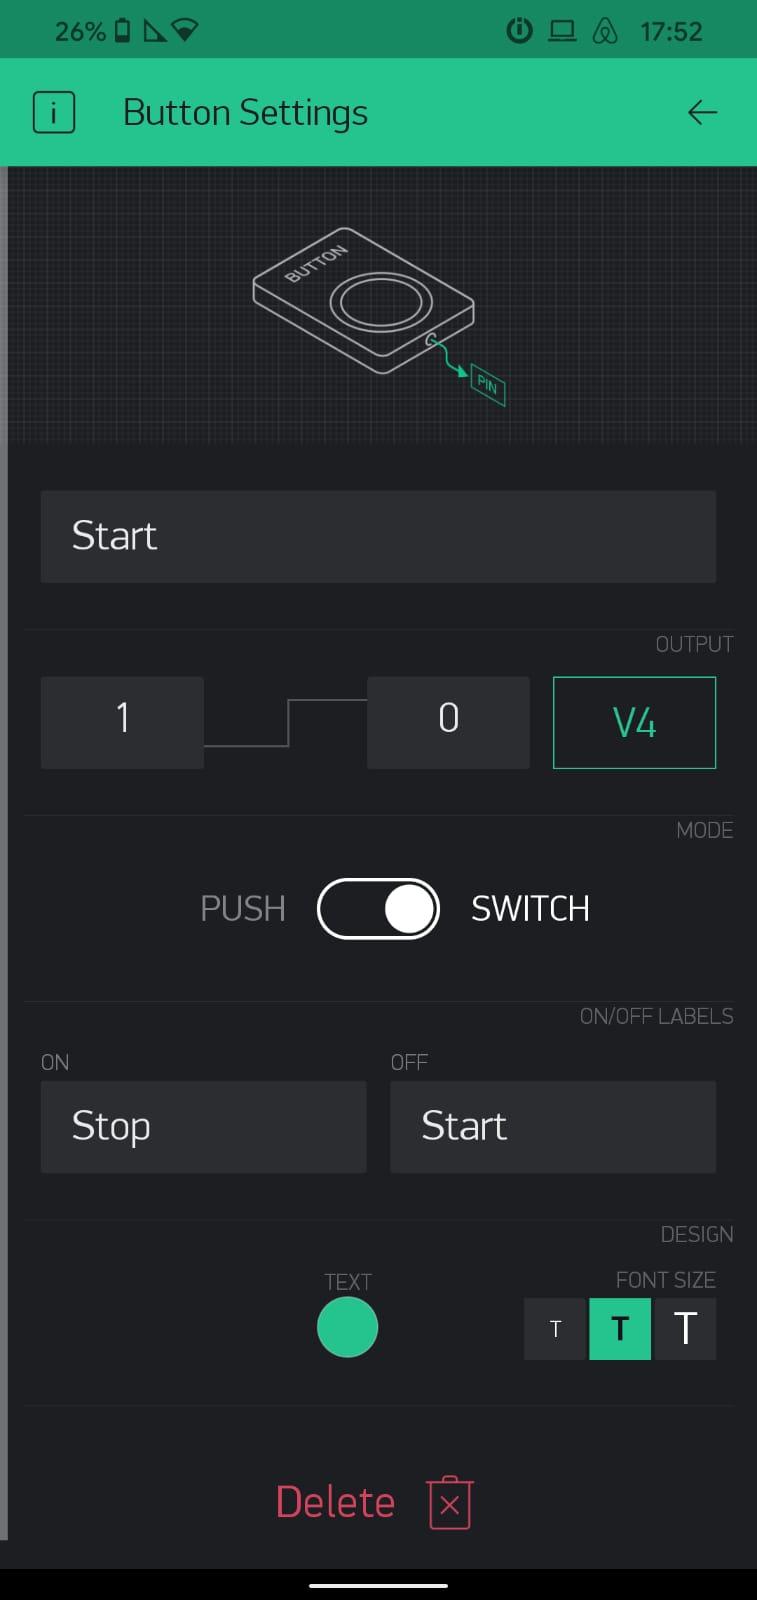
Task: Open the high output value selector showing 1
Action: coord(122,722)
